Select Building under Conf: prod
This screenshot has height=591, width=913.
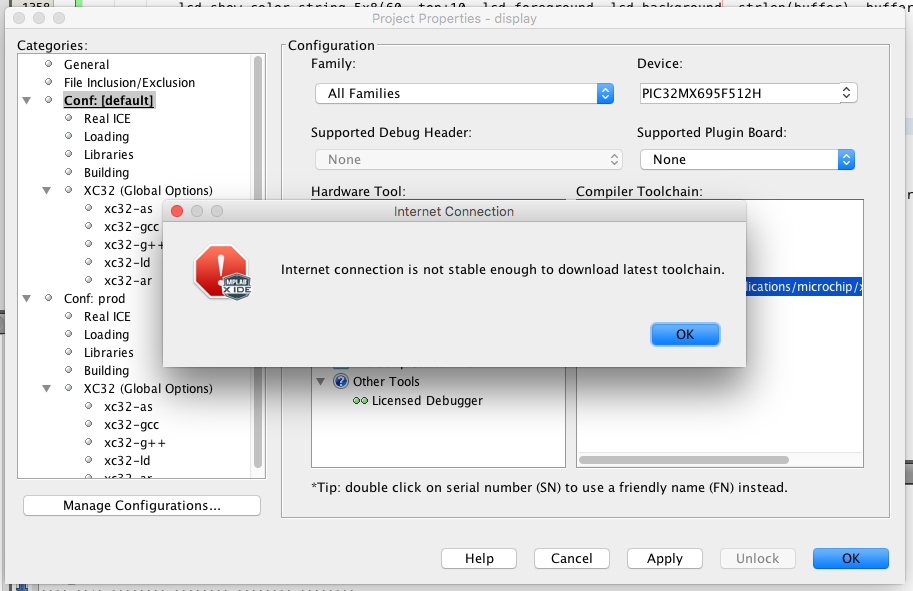(x=107, y=371)
